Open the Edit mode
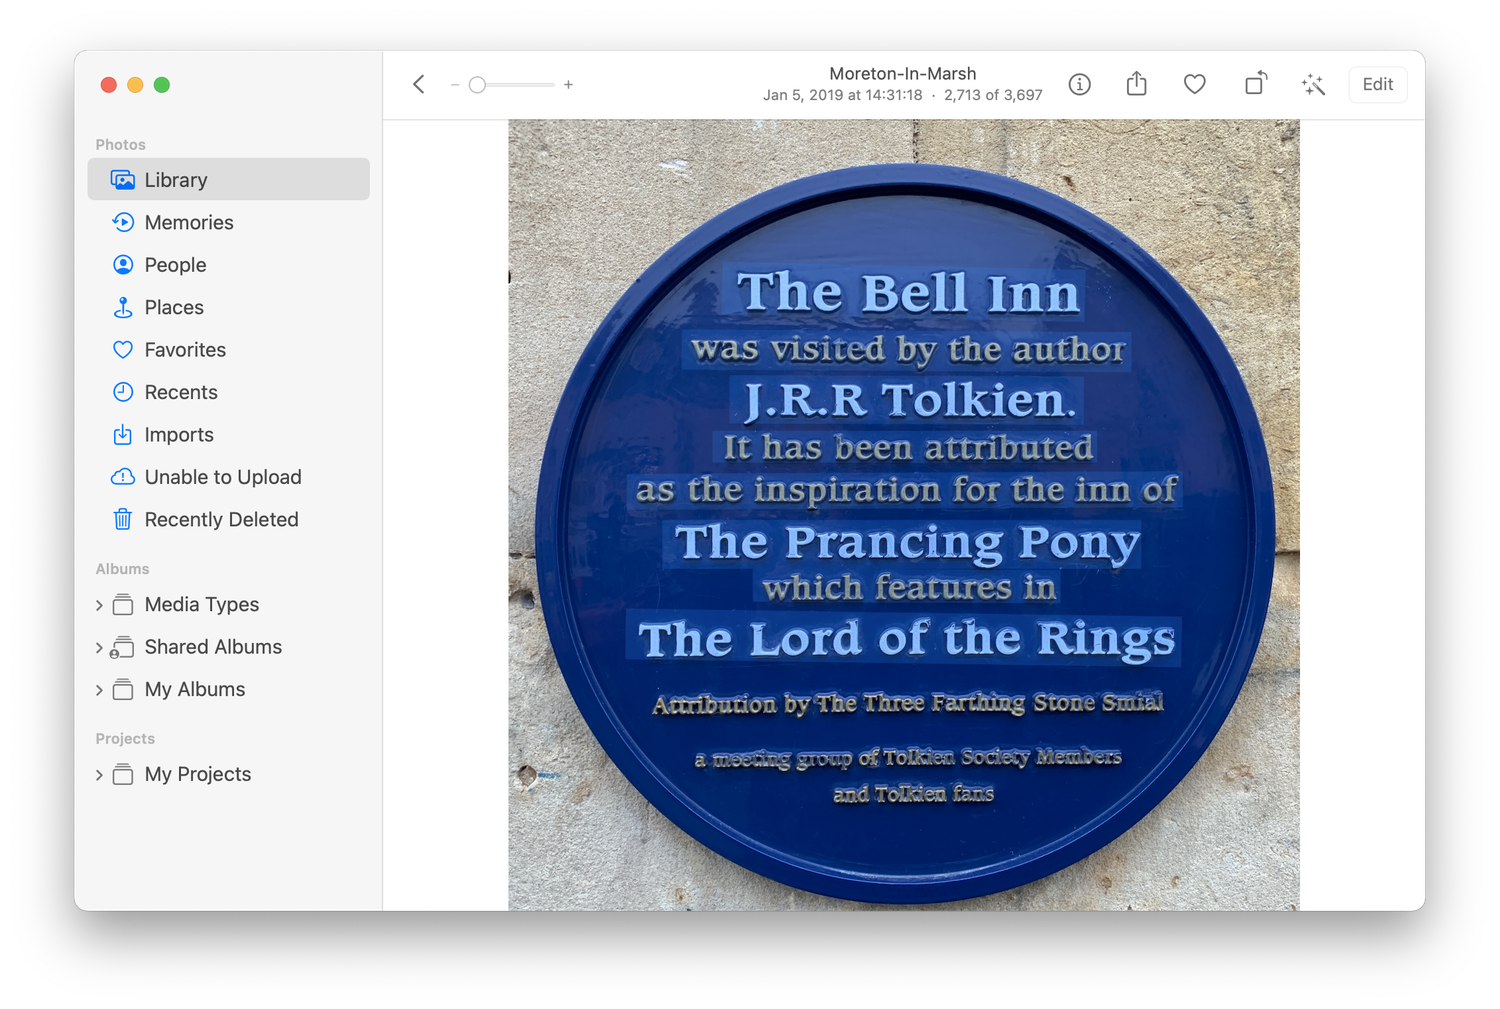Screen dimensions: 1500x1009 click(x=1378, y=85)
